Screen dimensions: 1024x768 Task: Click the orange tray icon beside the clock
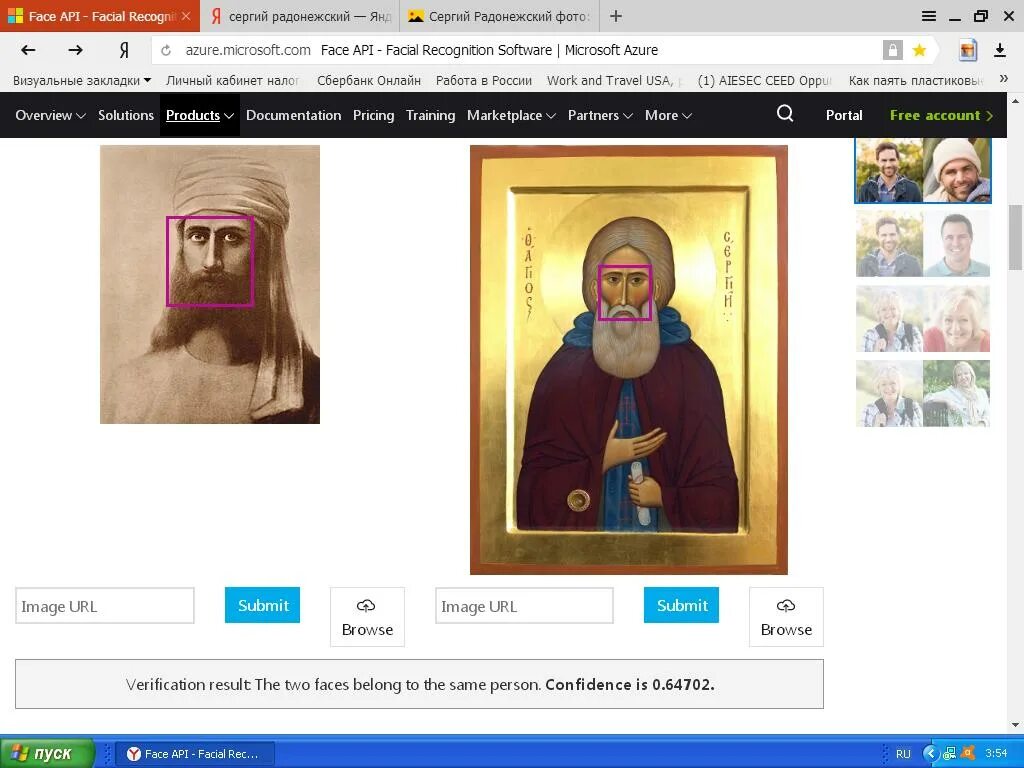click(x=968, y=754)
